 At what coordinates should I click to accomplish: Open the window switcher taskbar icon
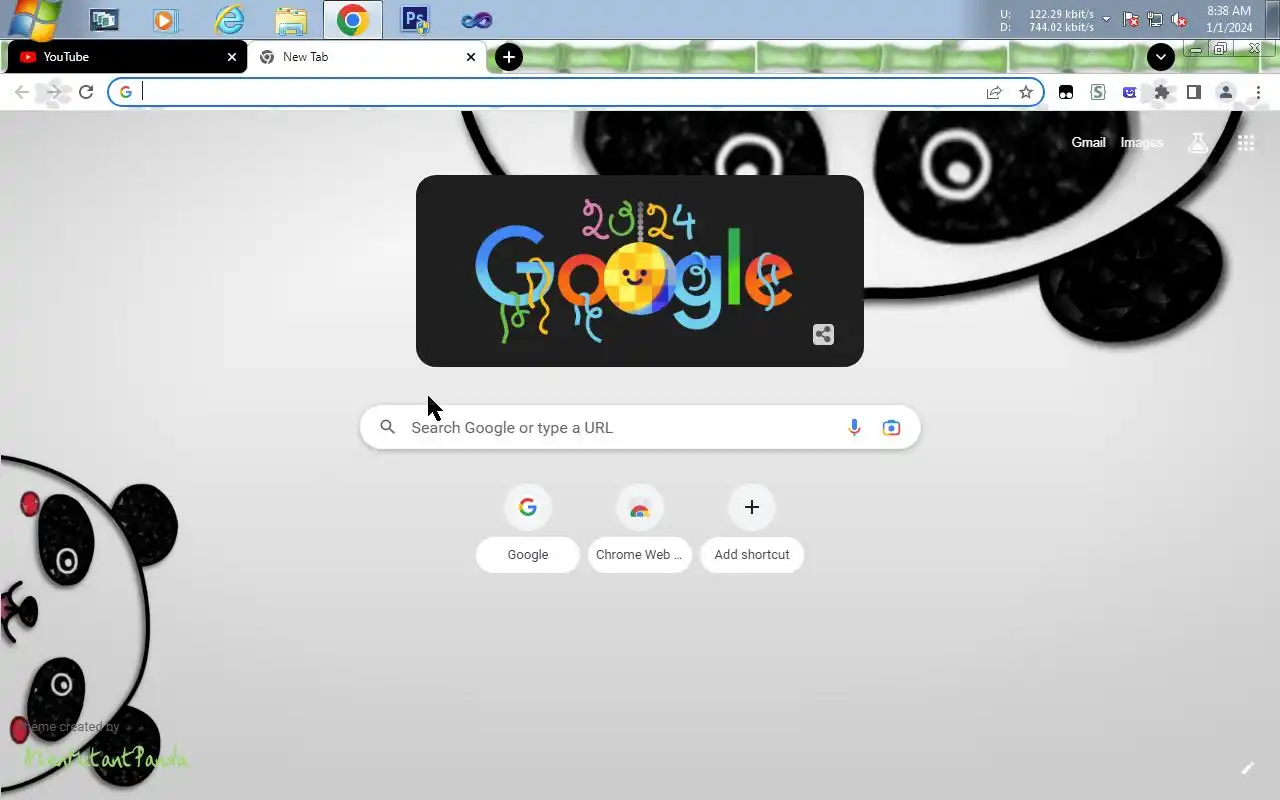(x=103, y=19)
